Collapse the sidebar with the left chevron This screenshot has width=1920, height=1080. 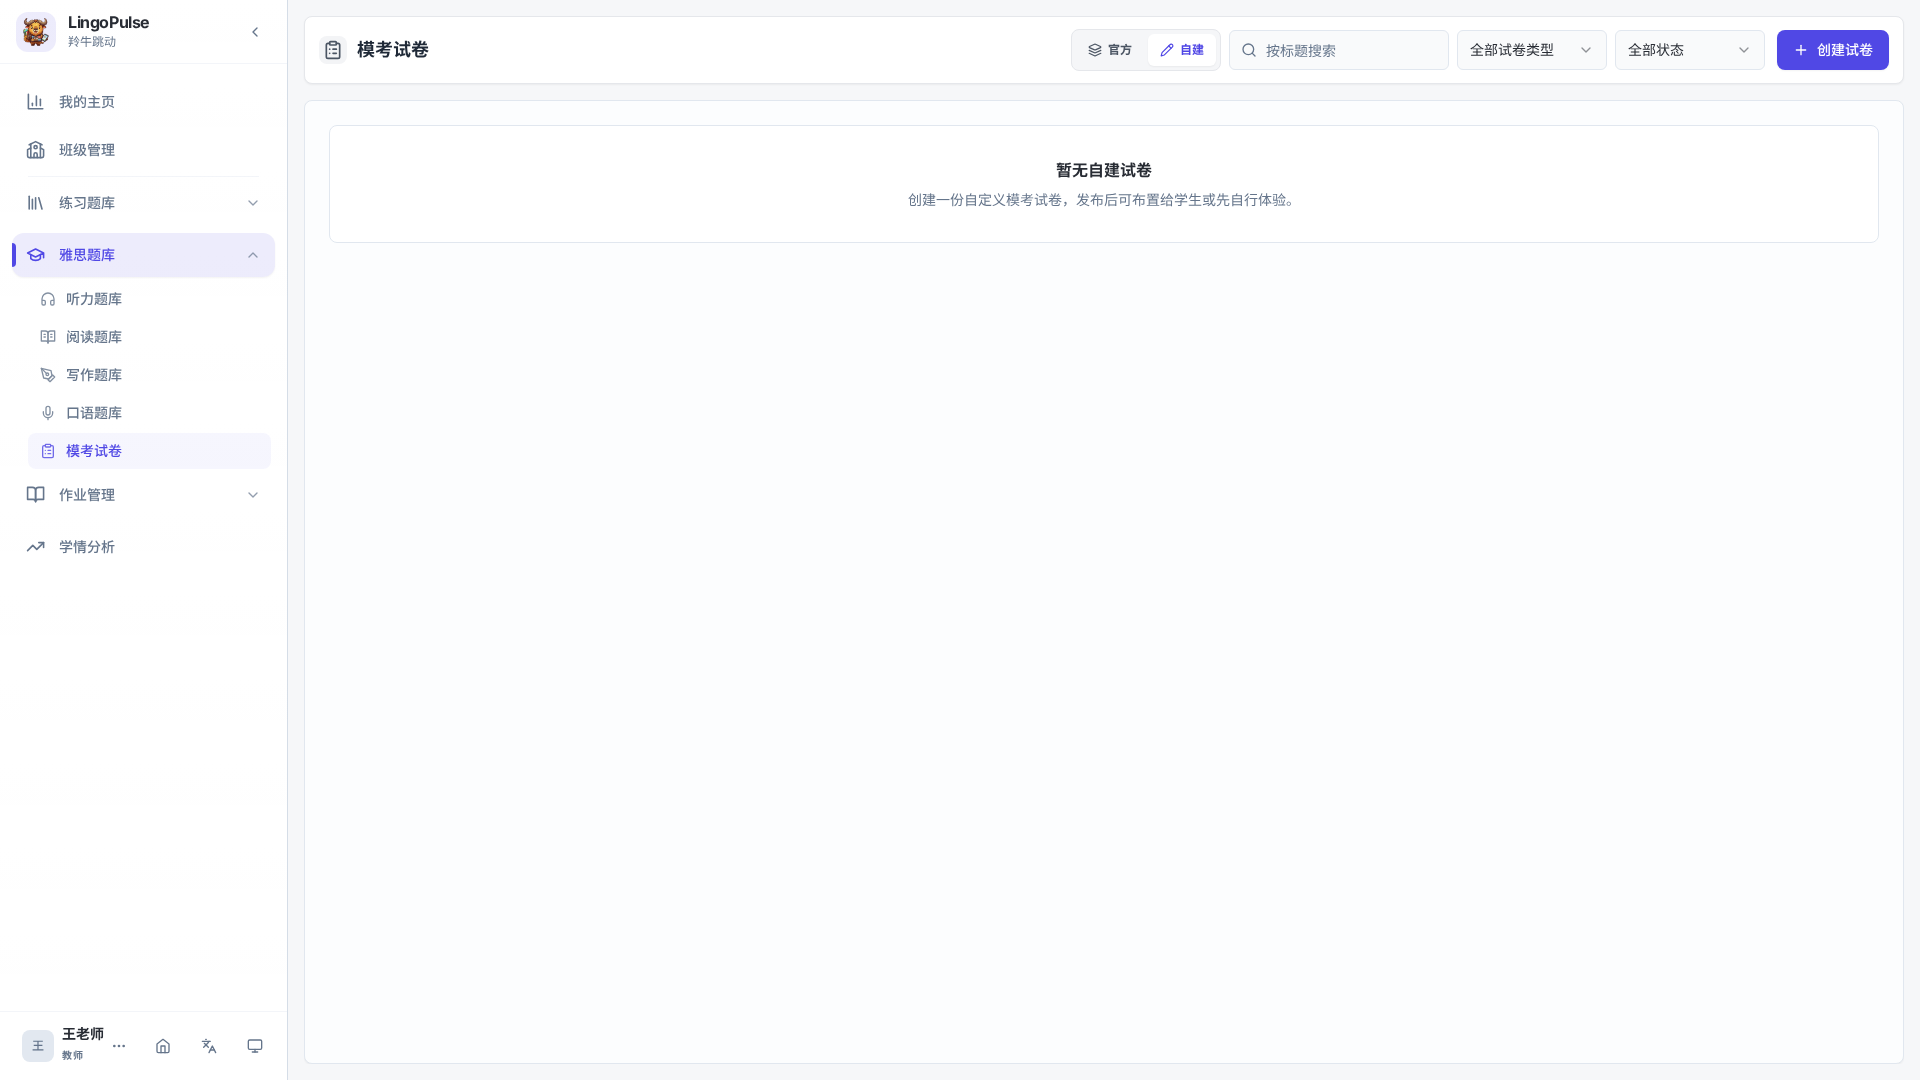click(x=255, y=32)
